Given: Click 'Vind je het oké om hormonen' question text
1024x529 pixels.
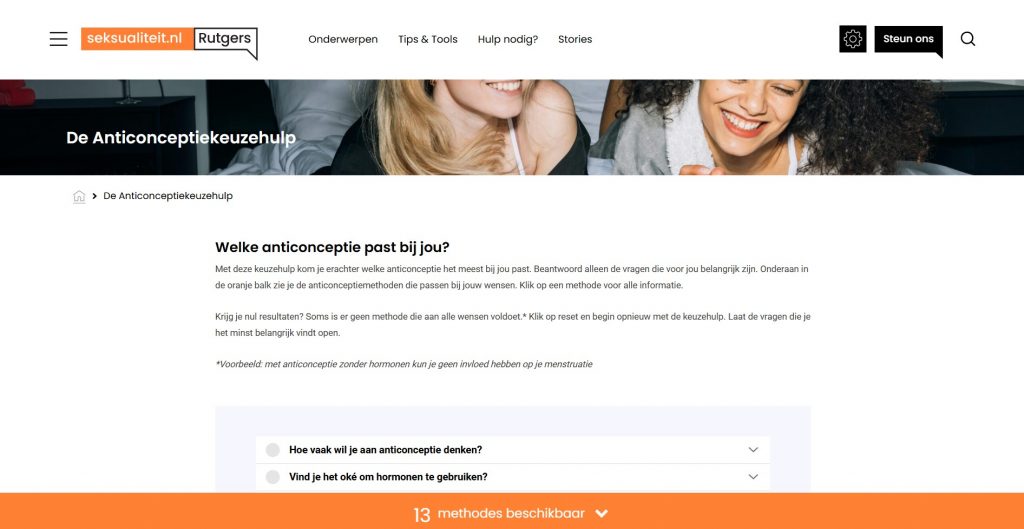Looking at the screenshot, I should click(388, 477).
